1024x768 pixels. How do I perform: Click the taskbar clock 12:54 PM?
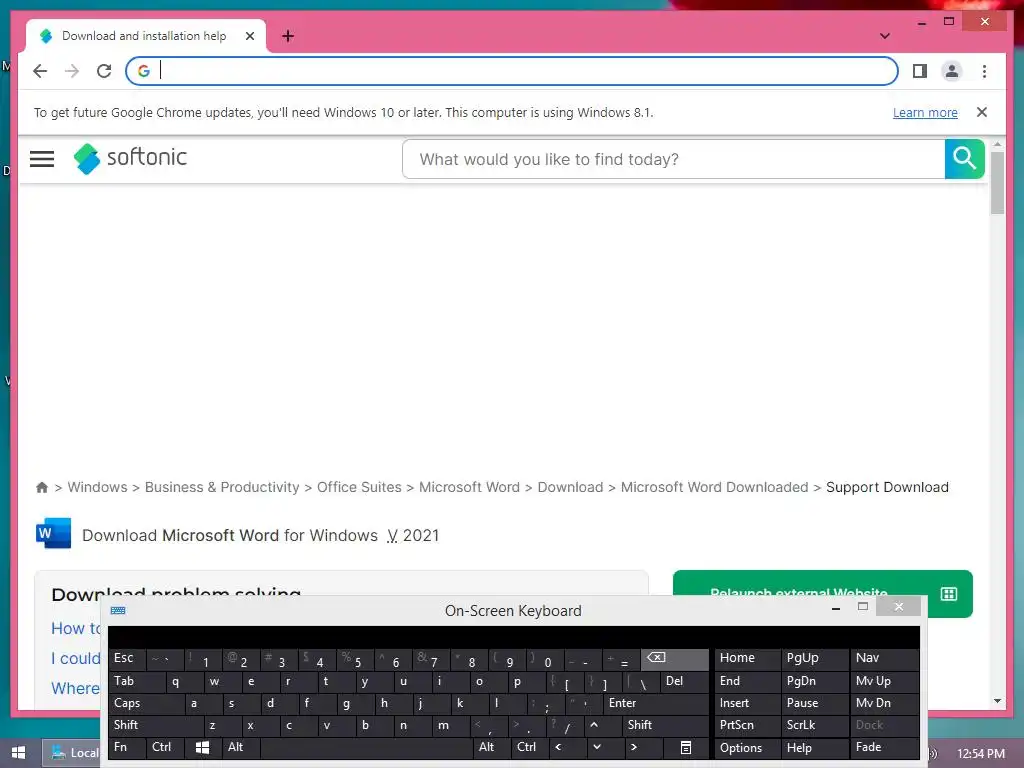[x=980, y=754]
